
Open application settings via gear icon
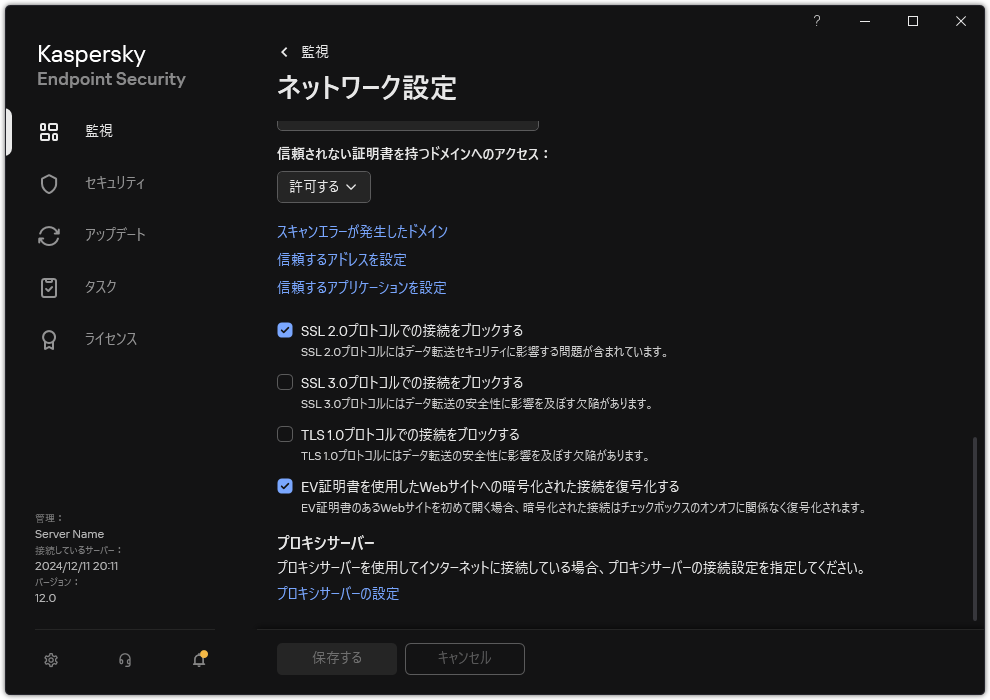50,660
